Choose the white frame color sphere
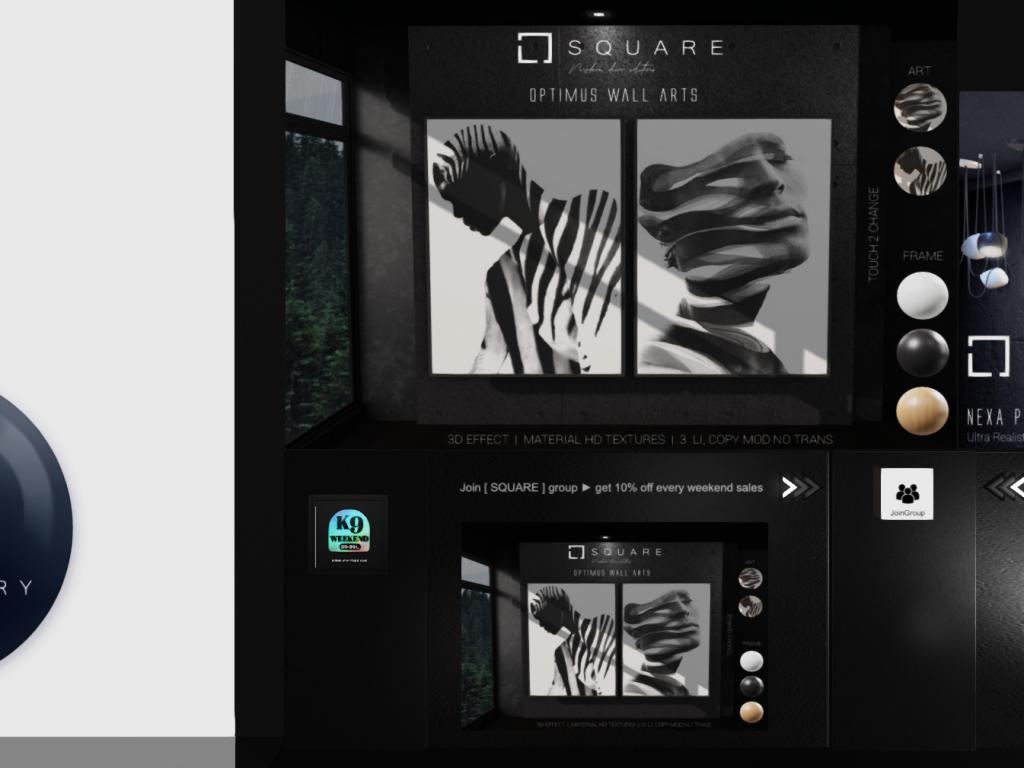Viewport: 1024px width, 768px height. pyautogui.click(x=922, y=296)
